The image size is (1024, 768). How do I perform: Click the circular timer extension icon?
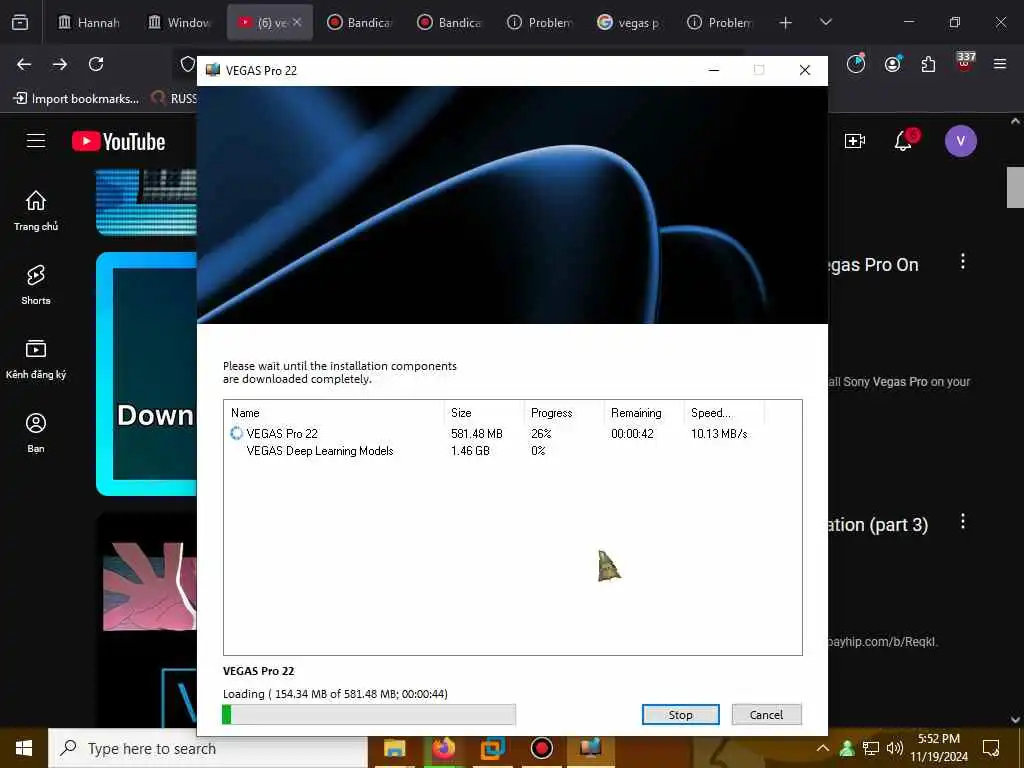coord(856,63)
